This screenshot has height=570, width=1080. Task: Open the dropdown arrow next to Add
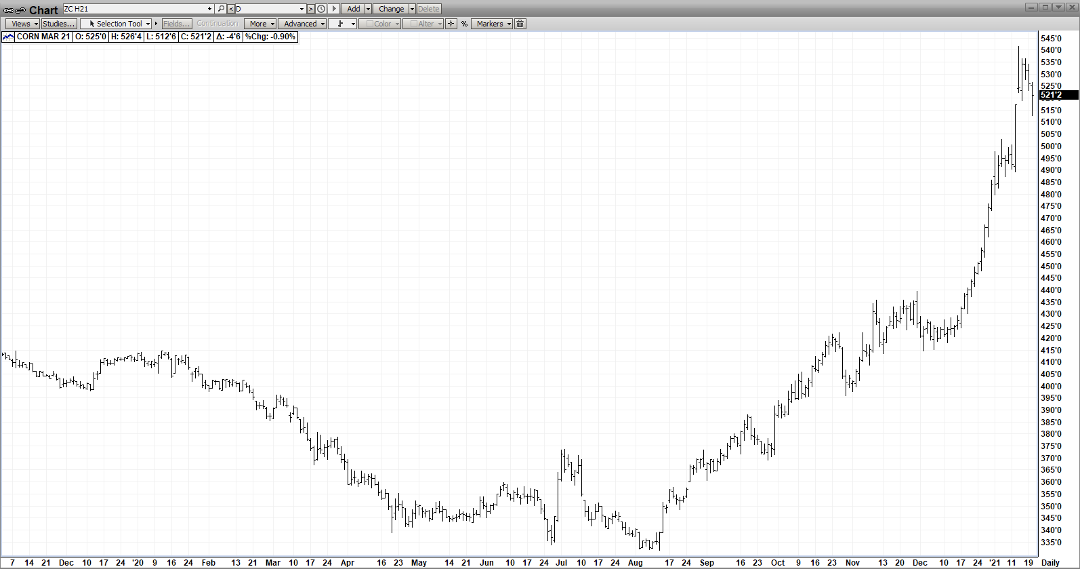click(x=368, y=9)
